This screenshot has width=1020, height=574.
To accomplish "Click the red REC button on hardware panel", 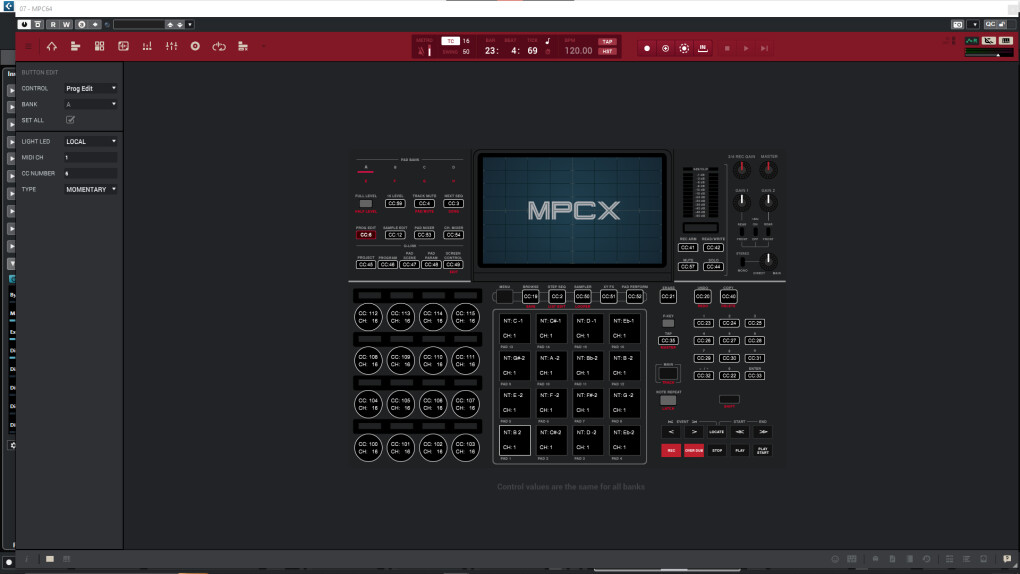I will coord(671,450).
